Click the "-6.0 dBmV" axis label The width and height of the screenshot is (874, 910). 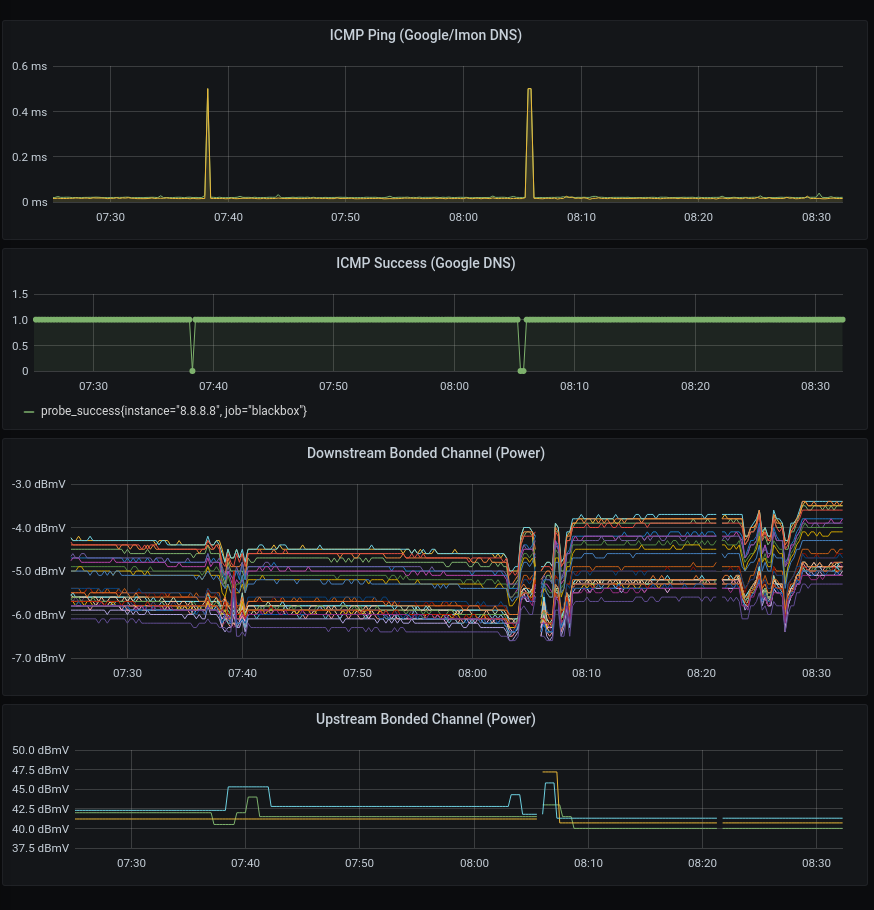pos(39,615)
